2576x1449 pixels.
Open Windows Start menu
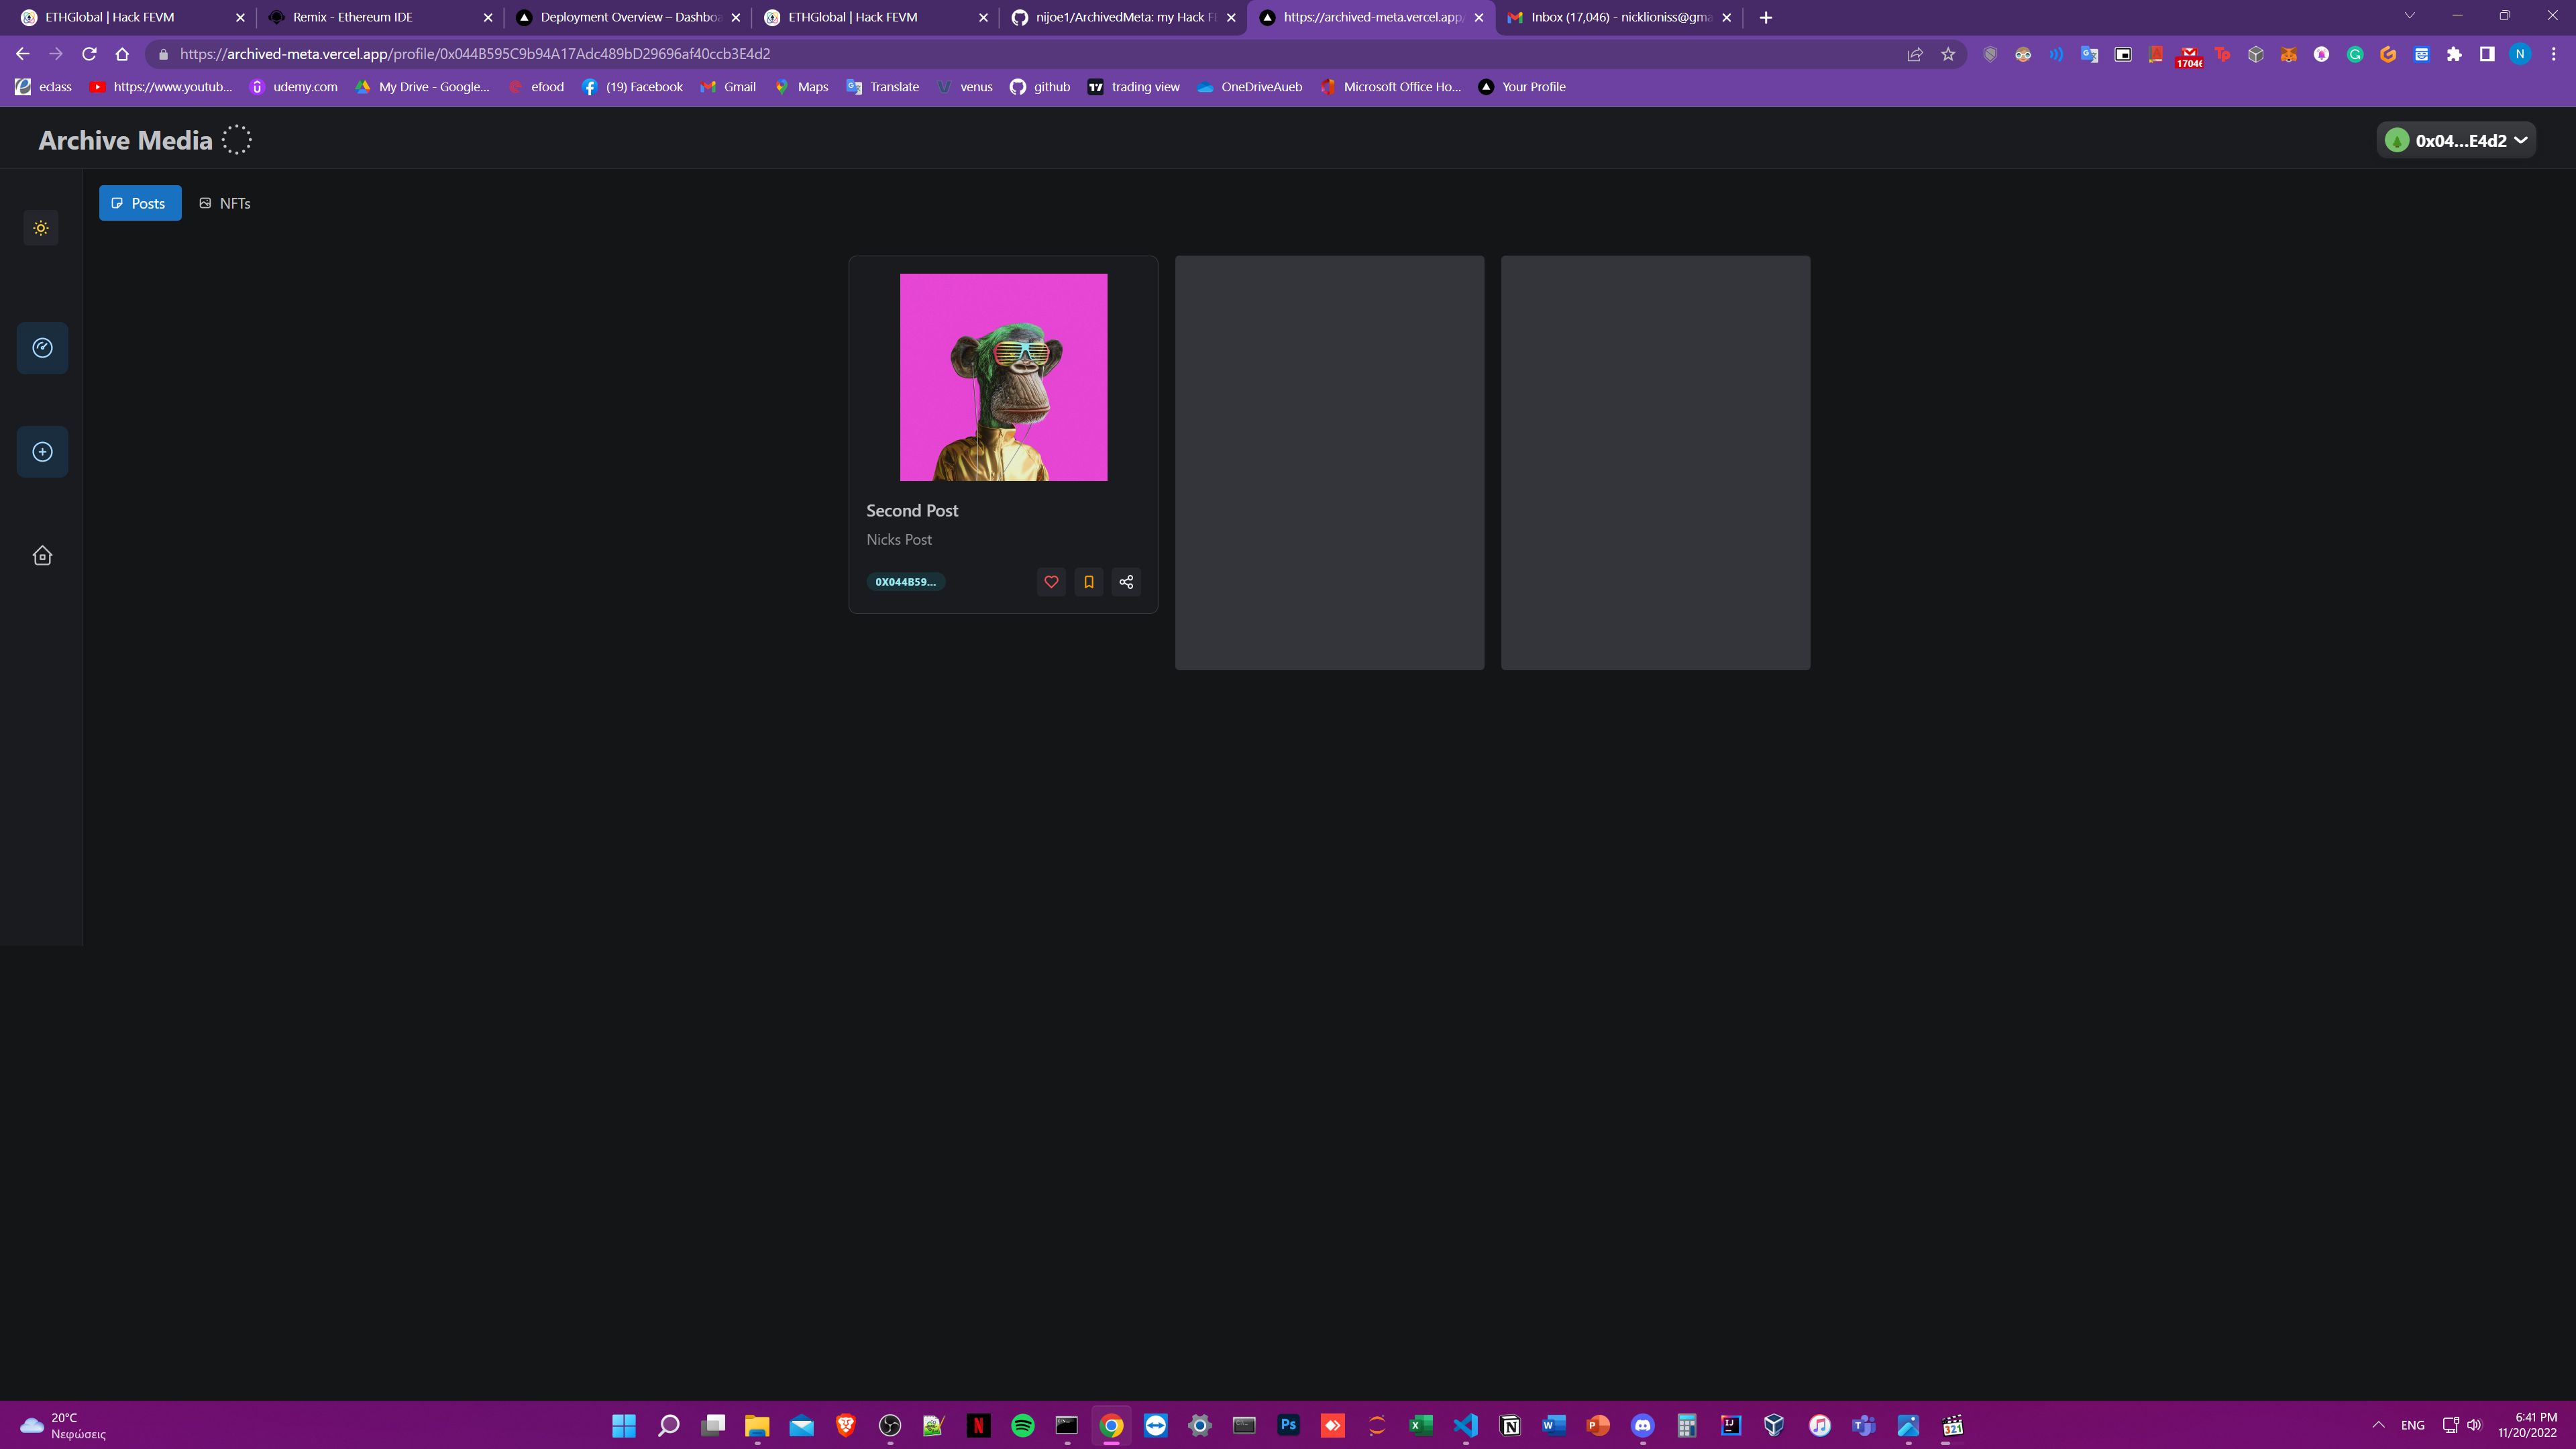[624, 1425]
